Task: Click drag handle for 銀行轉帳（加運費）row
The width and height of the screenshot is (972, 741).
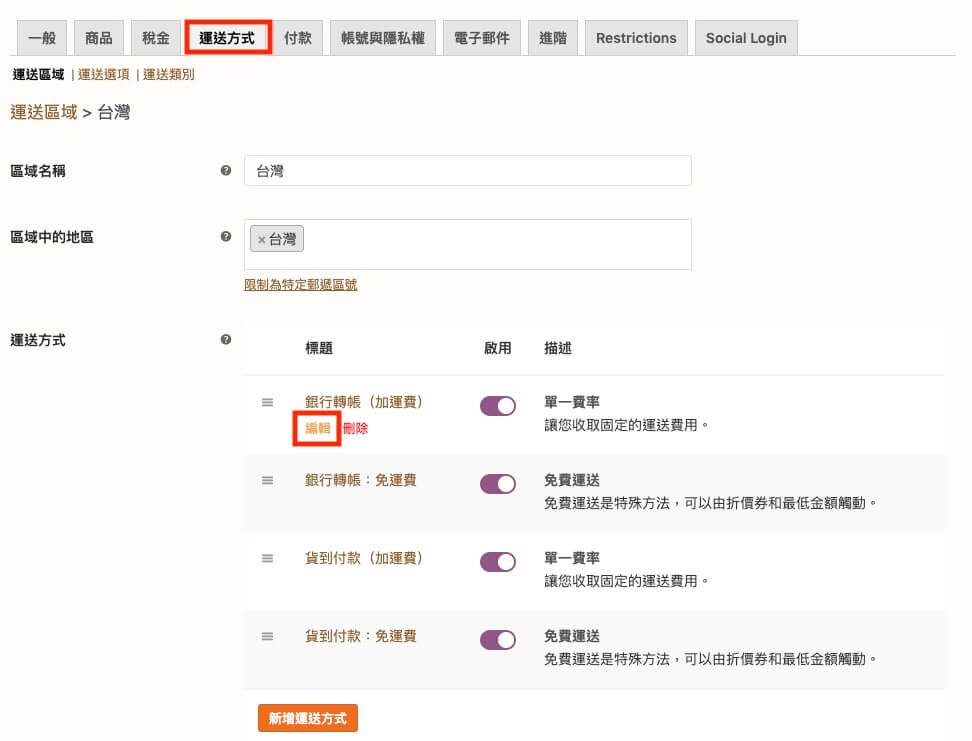Action: (267, 403)
